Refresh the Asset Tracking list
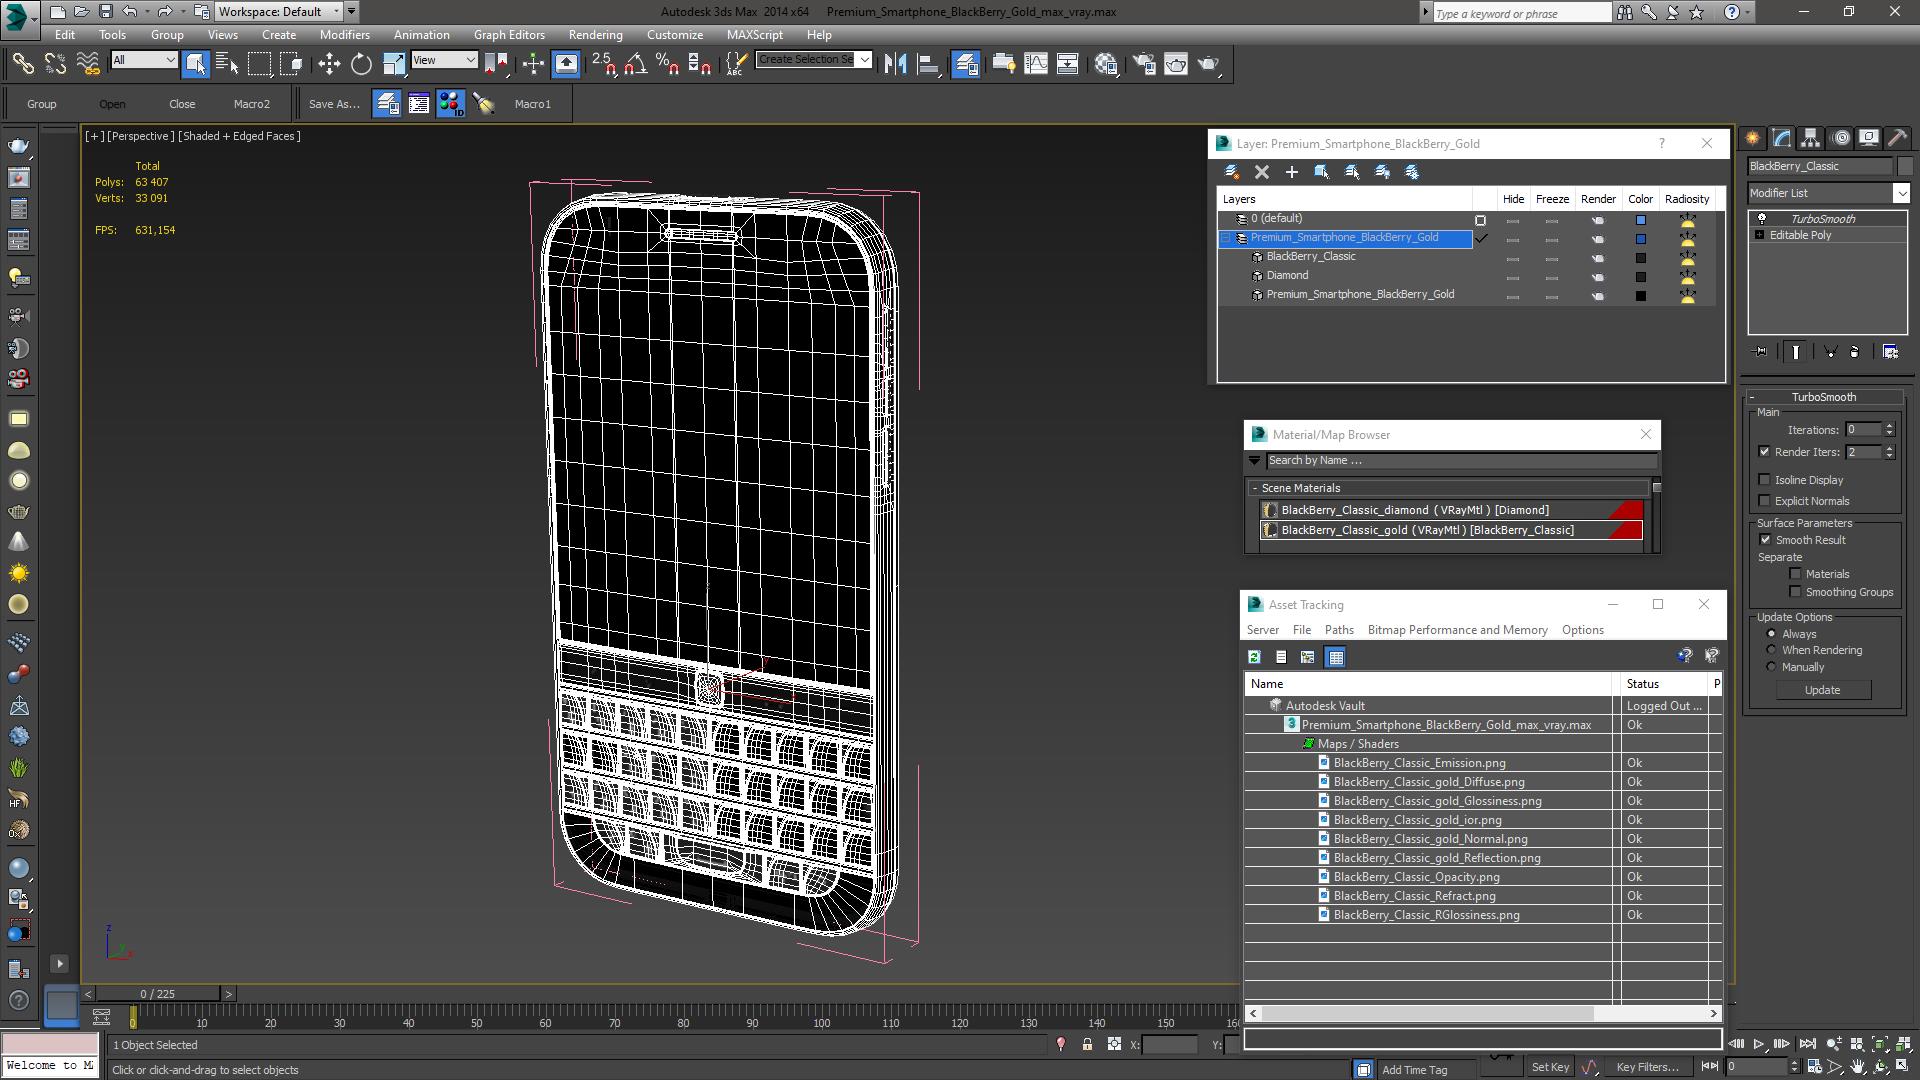 [x=1254, y=657]
